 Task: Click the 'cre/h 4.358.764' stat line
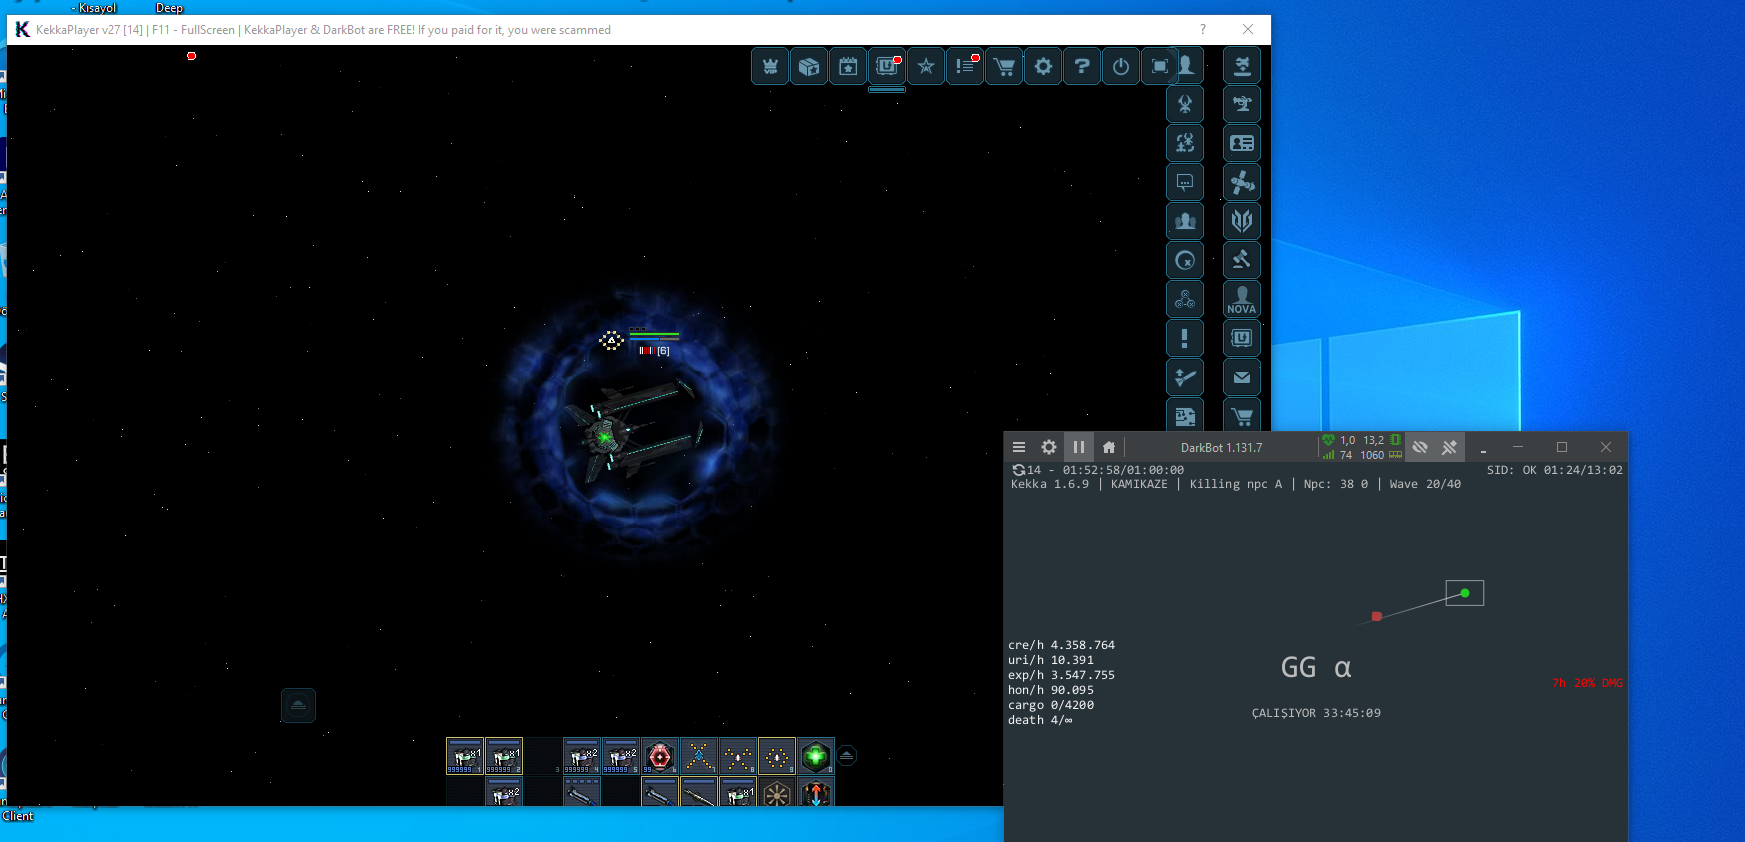point(1061,645)
